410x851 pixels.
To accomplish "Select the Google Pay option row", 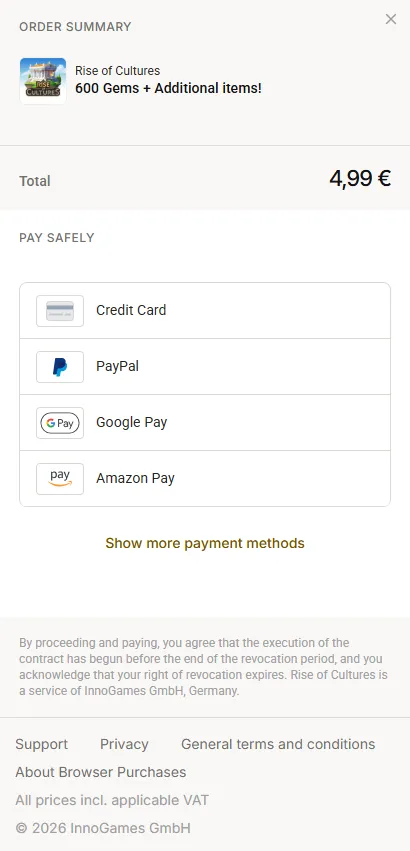I will 205,423.
